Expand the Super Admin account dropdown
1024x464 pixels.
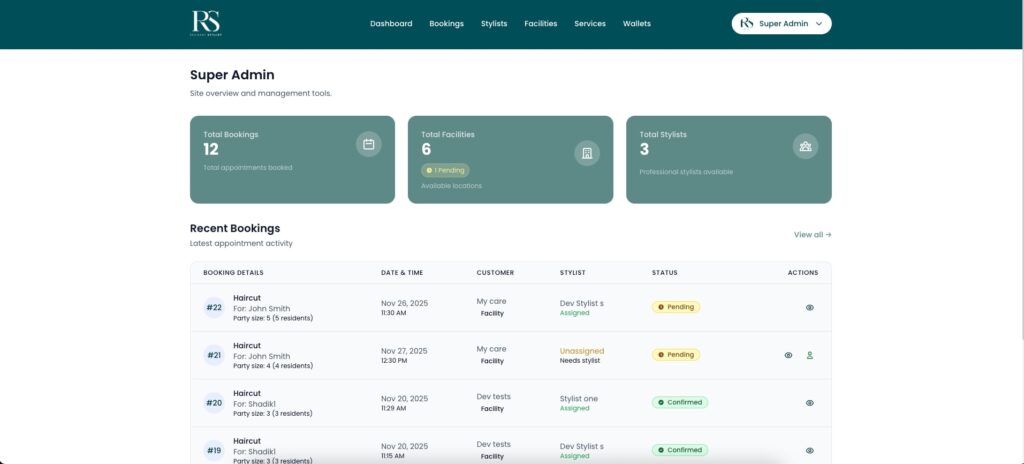pyautogui.click(x=782, y=23)
